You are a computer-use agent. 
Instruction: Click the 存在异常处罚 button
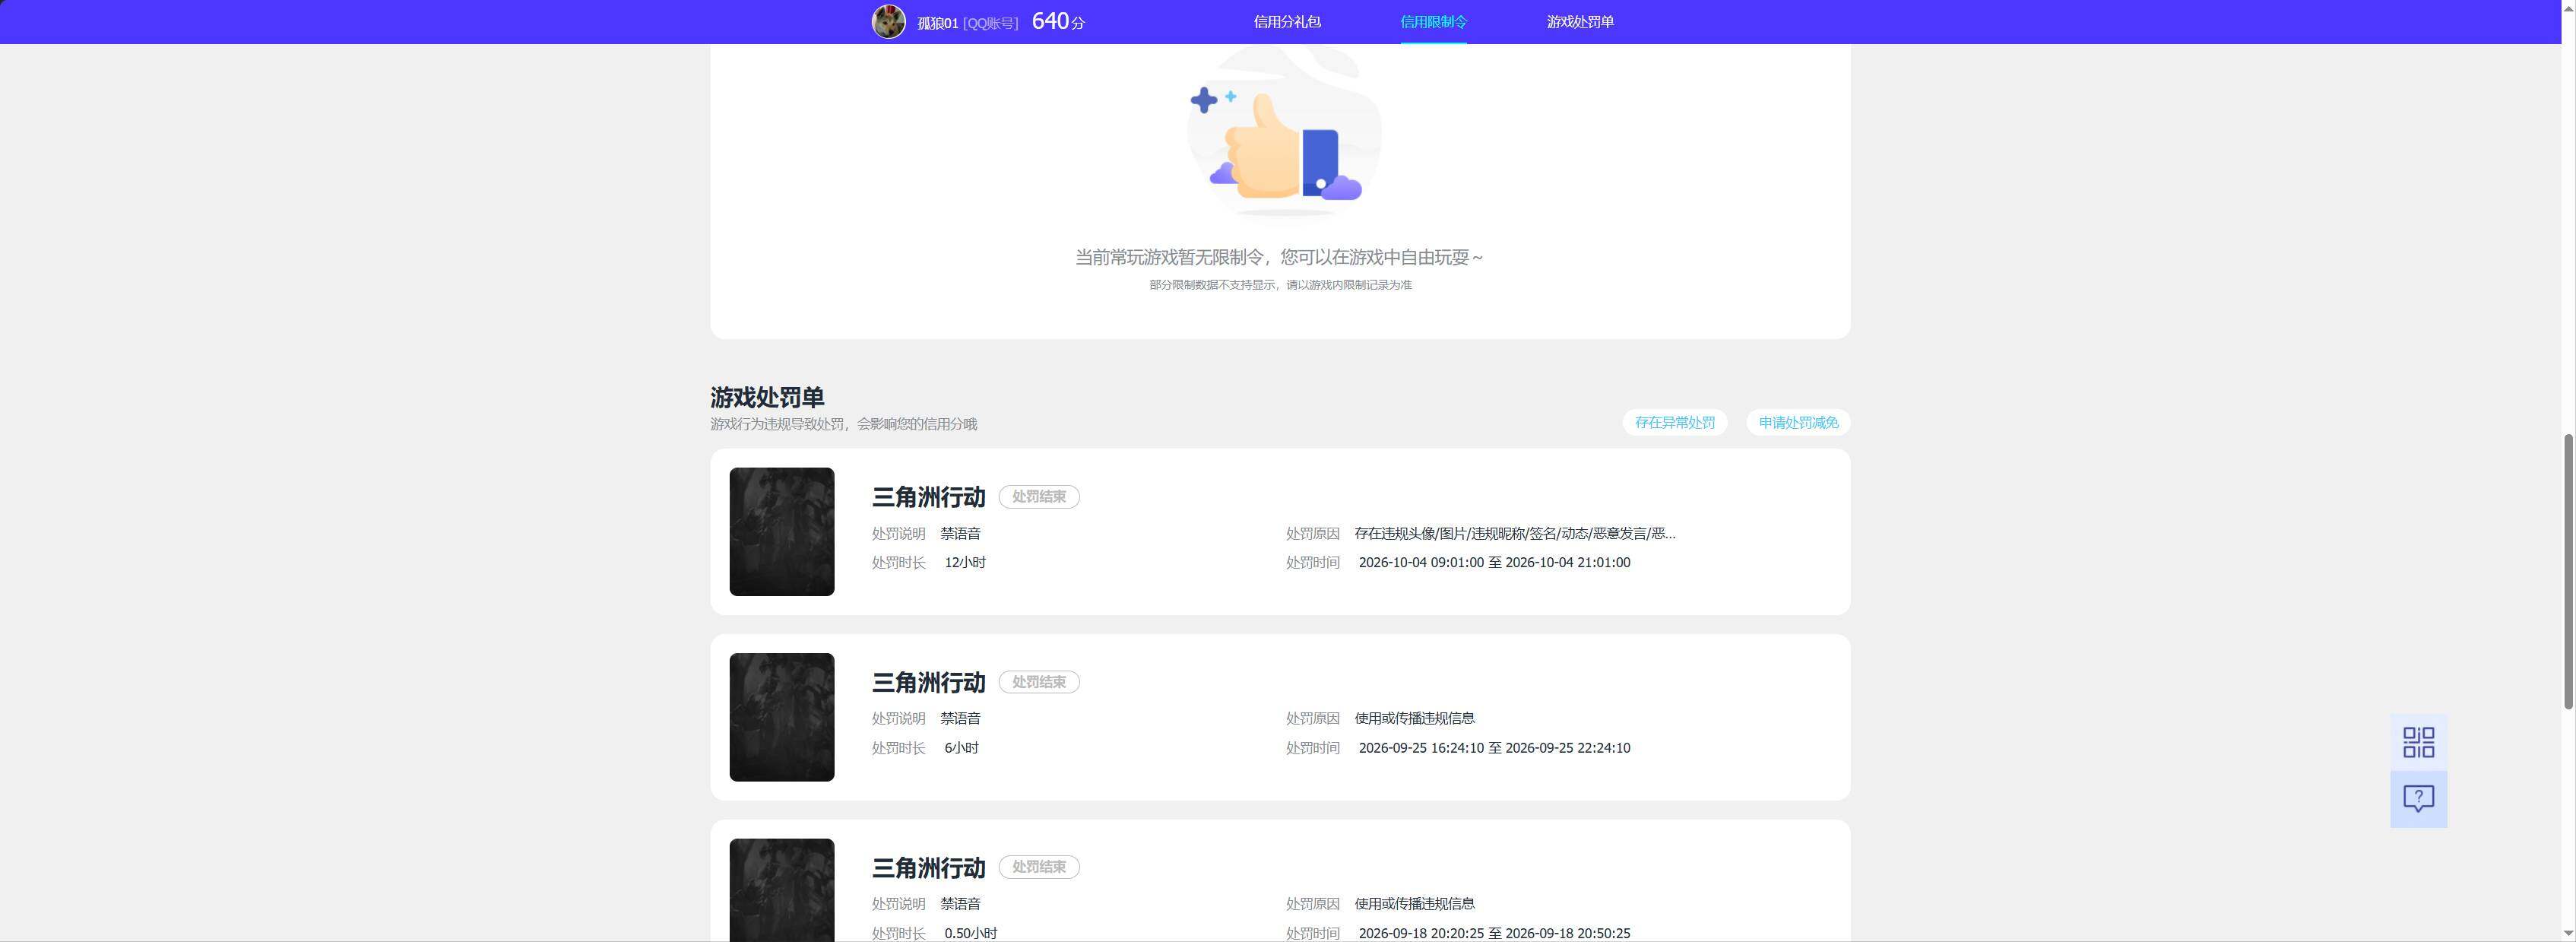1674,422
